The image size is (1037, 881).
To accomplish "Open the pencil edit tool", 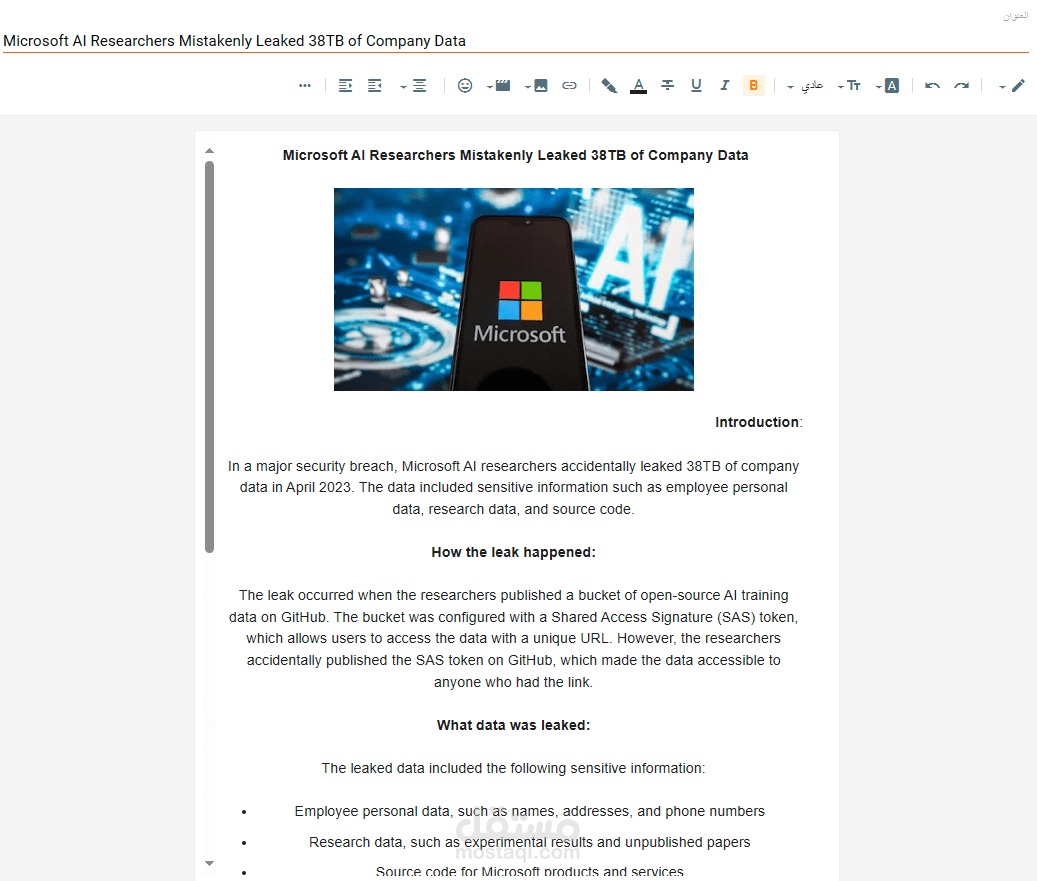I will pyautogui.click(x=1018, y=85).
